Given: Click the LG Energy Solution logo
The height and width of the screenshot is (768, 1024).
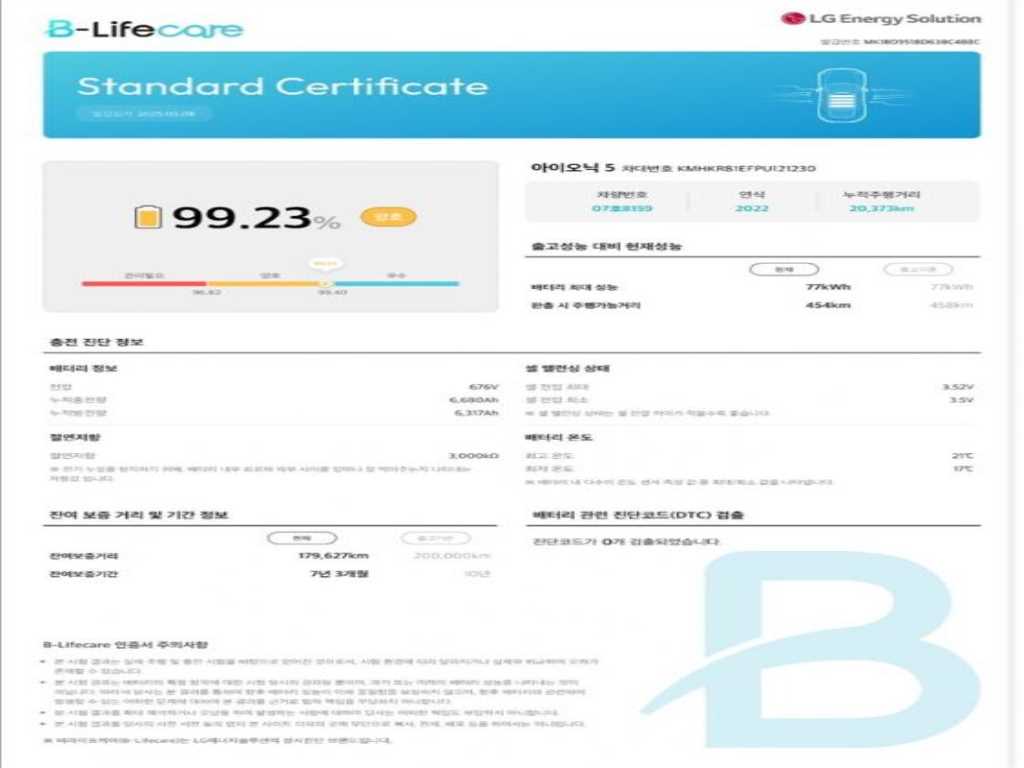Looking at the screenshot, I should click(881, 18).
